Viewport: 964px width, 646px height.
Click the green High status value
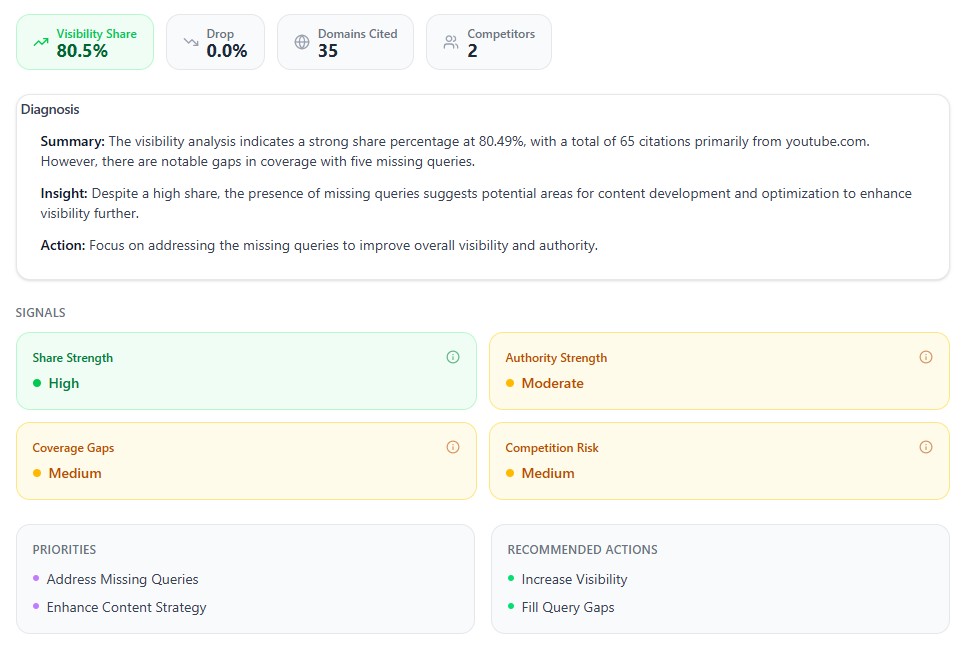(x=64, y=383)
